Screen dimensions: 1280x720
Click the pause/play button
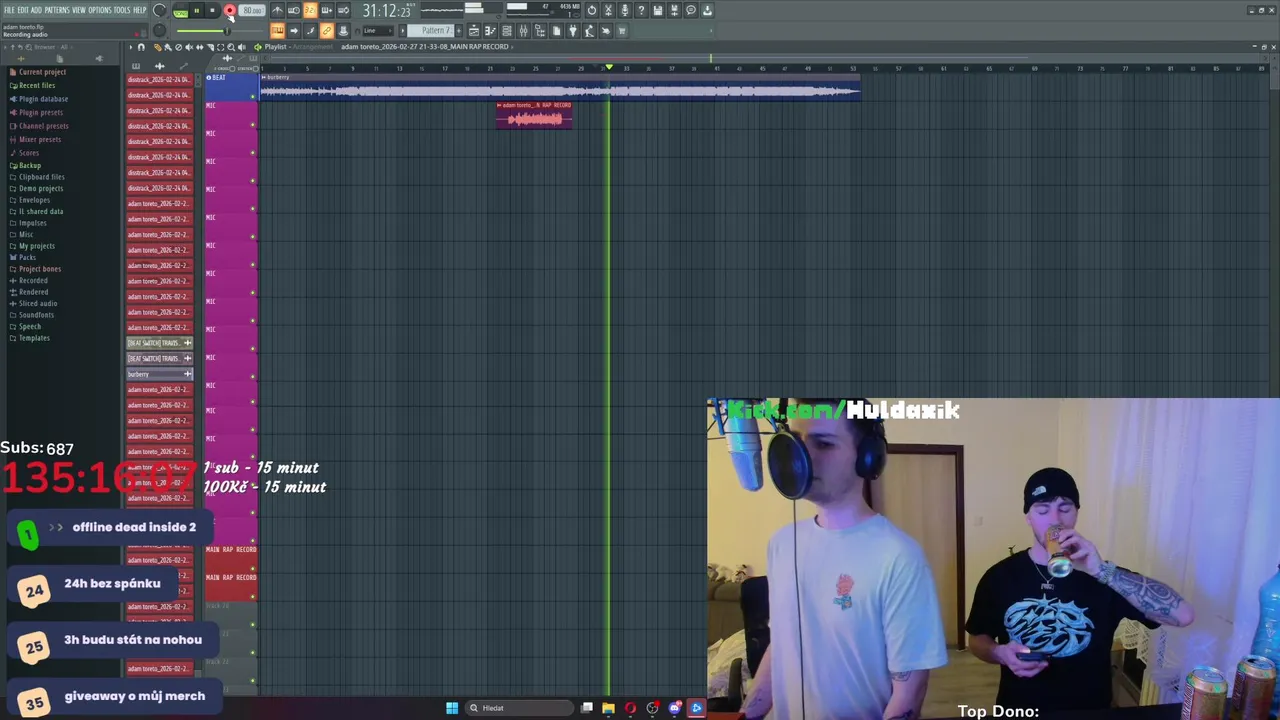click(197, 10)
